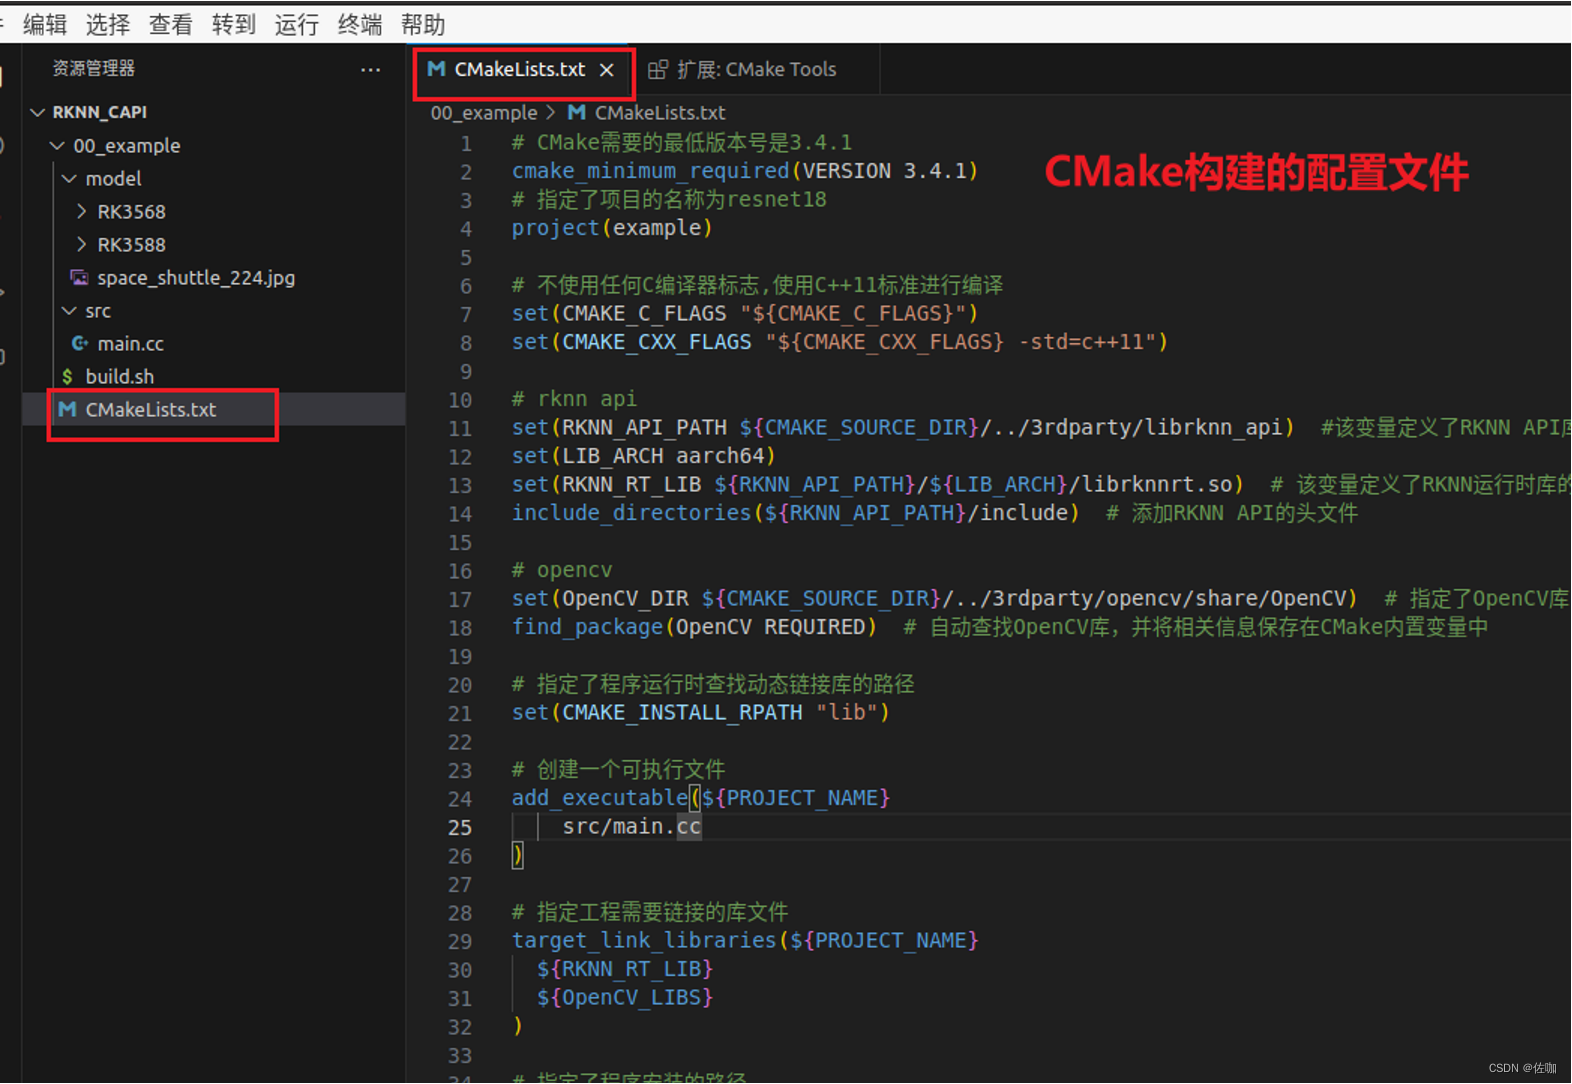Click the image icon beside space_shuttle_224.jpg

click(79, 278)
